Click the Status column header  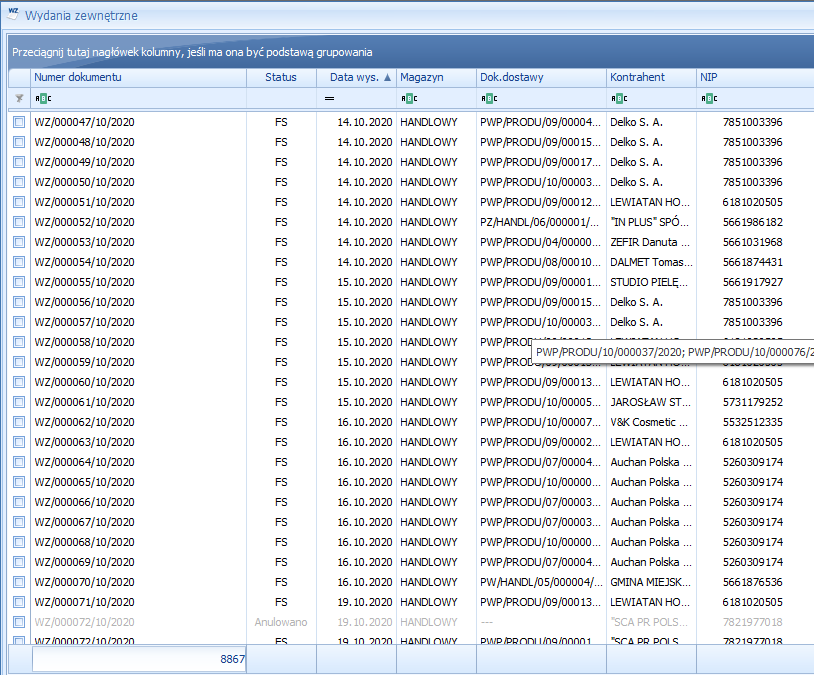(x=281, y=77)
